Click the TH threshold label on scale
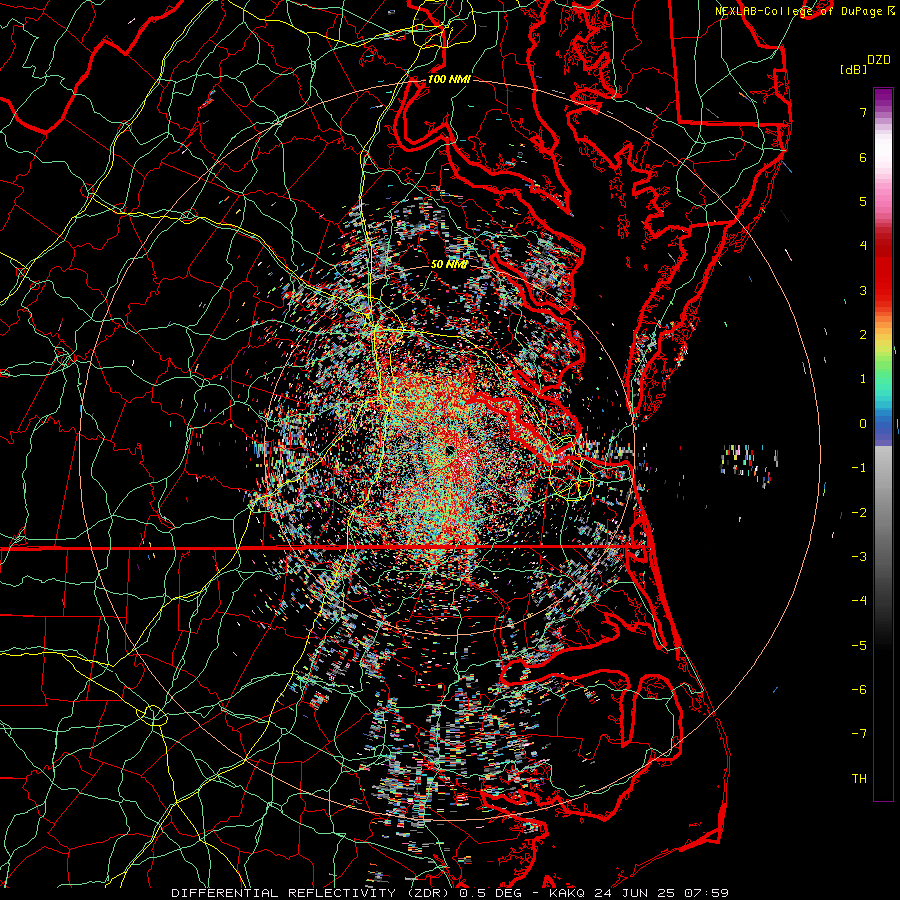This screenshot has width=900, height=900. (859, 778)
